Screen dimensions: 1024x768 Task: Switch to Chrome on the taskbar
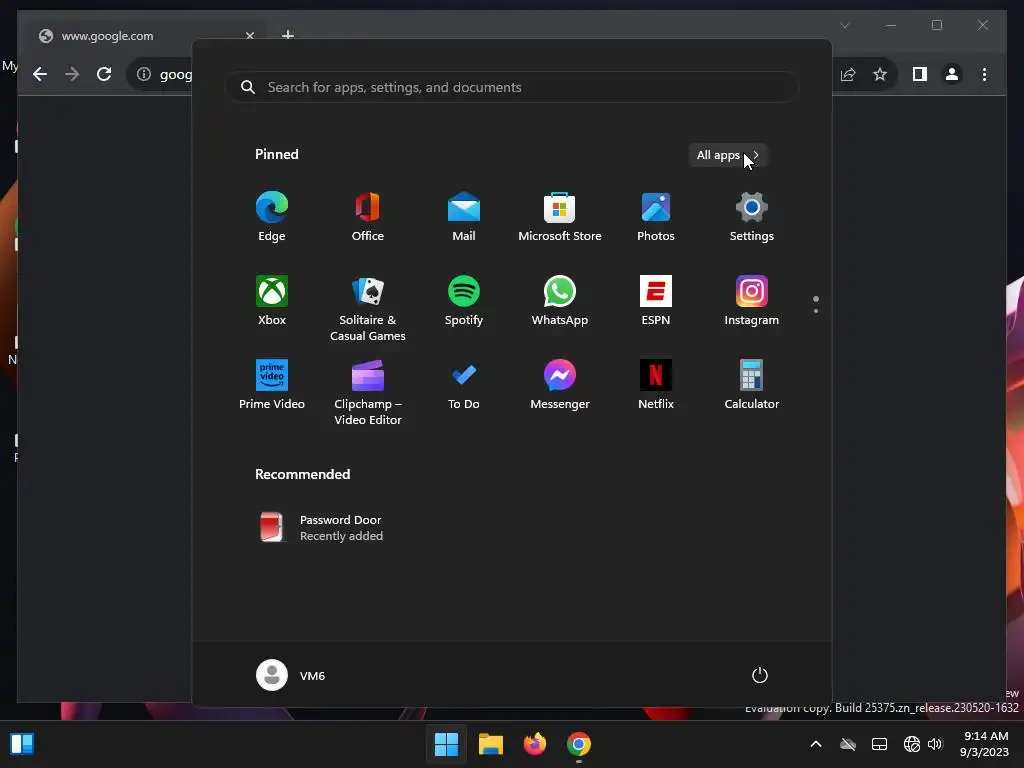pyautogui.click(x=579, y=744)
